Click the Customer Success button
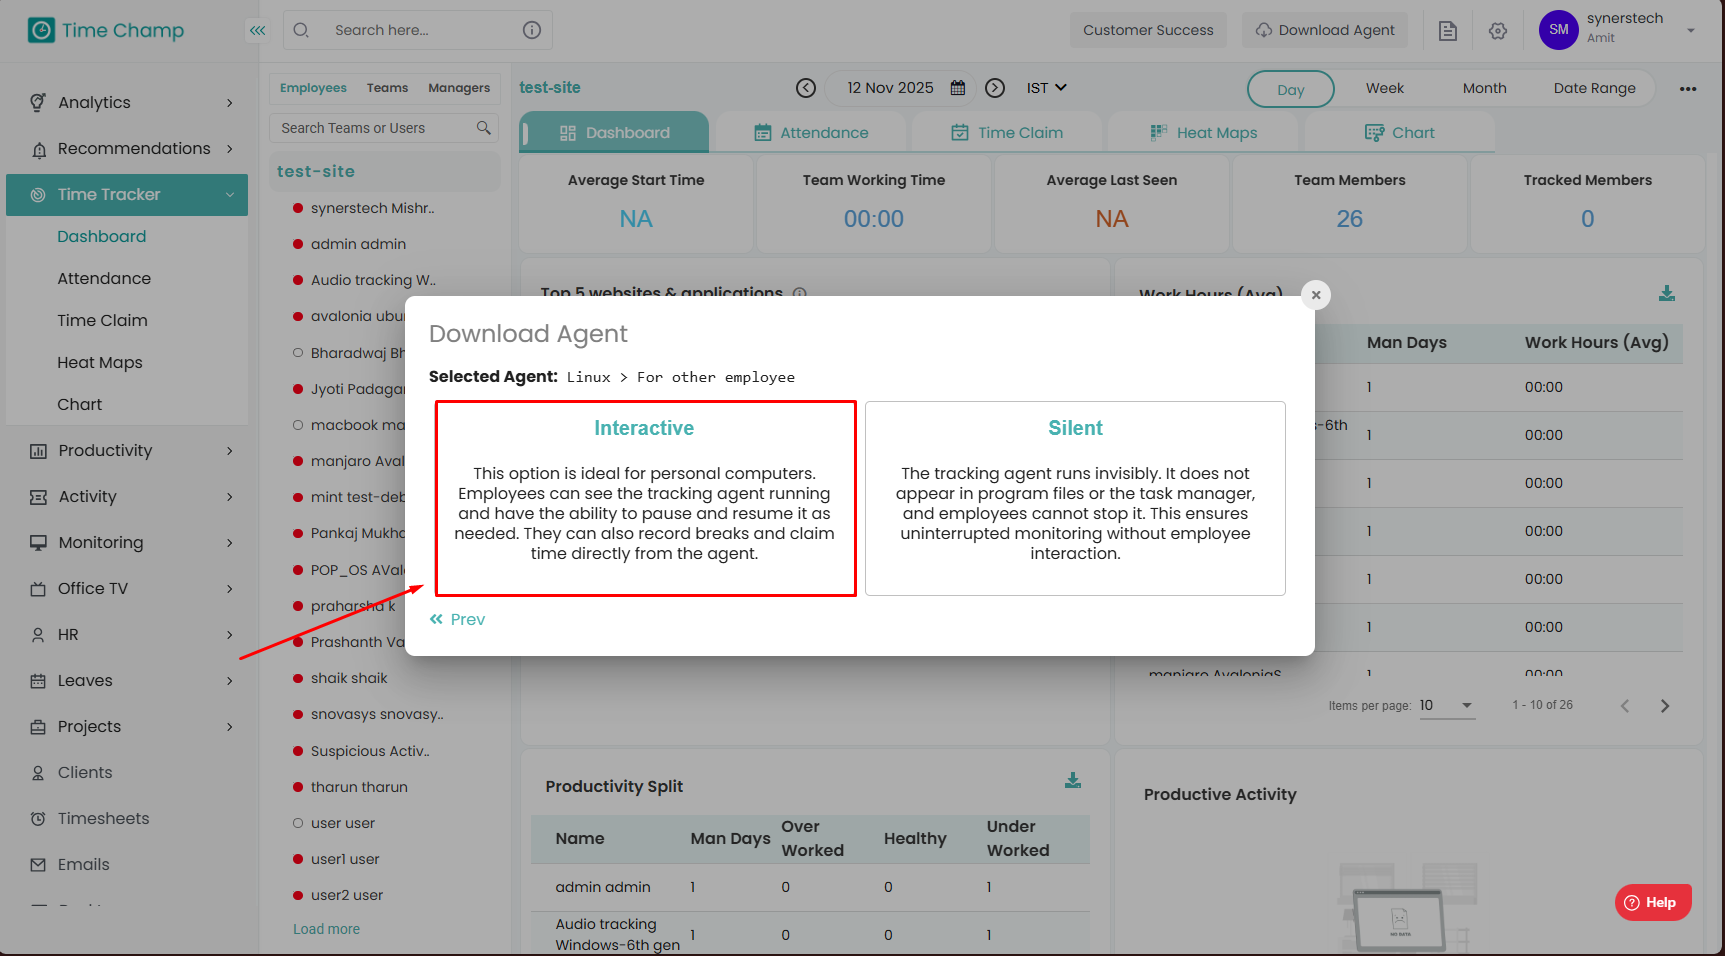 click(x=1148, y=30)
